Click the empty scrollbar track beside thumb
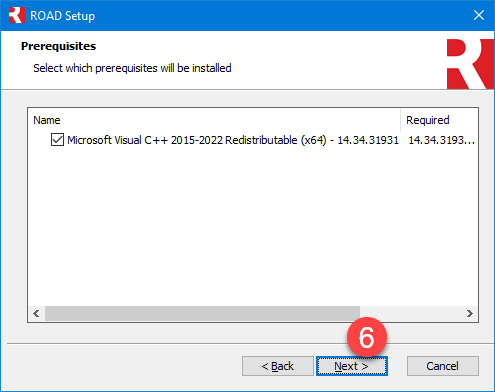The width and height of the screenshot is (495, 392). click(x=411, y=313)
